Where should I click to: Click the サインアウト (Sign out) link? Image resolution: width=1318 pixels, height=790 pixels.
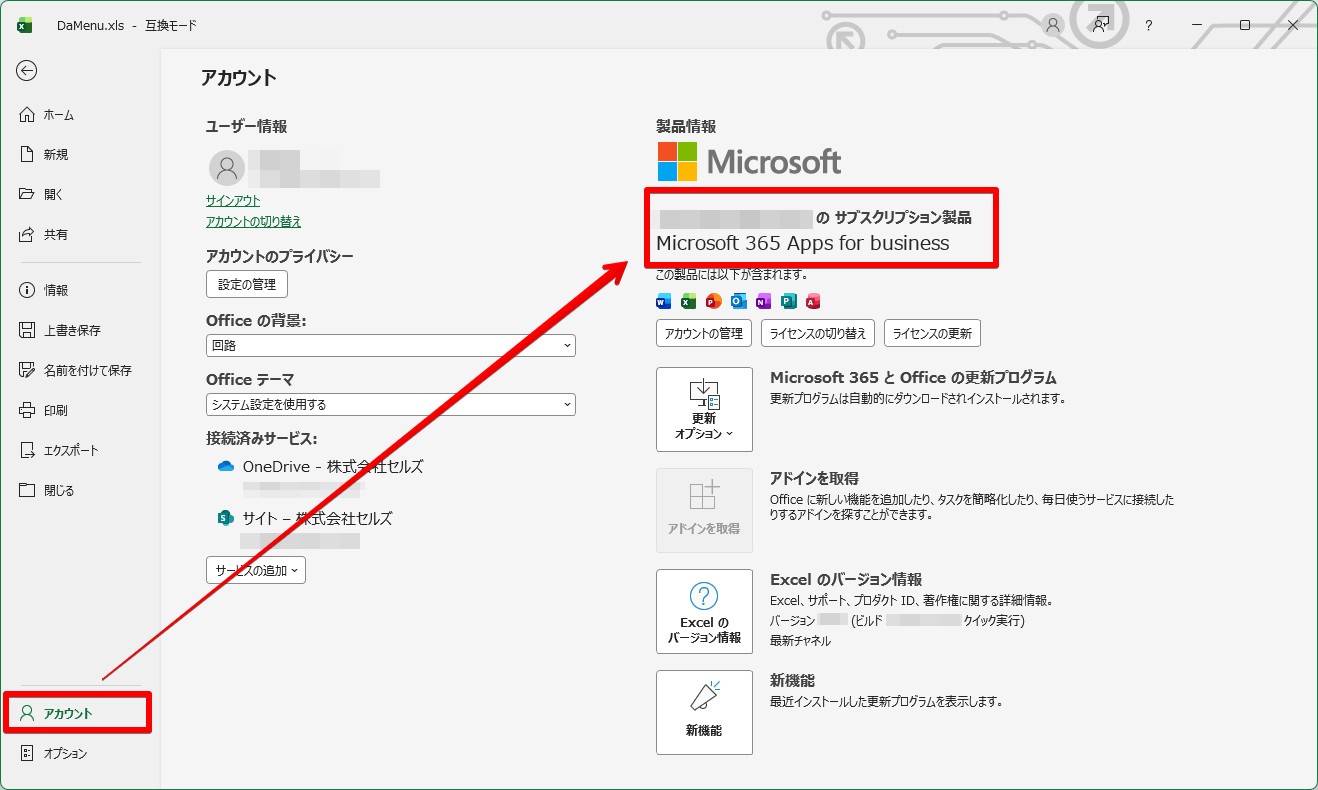233,201
